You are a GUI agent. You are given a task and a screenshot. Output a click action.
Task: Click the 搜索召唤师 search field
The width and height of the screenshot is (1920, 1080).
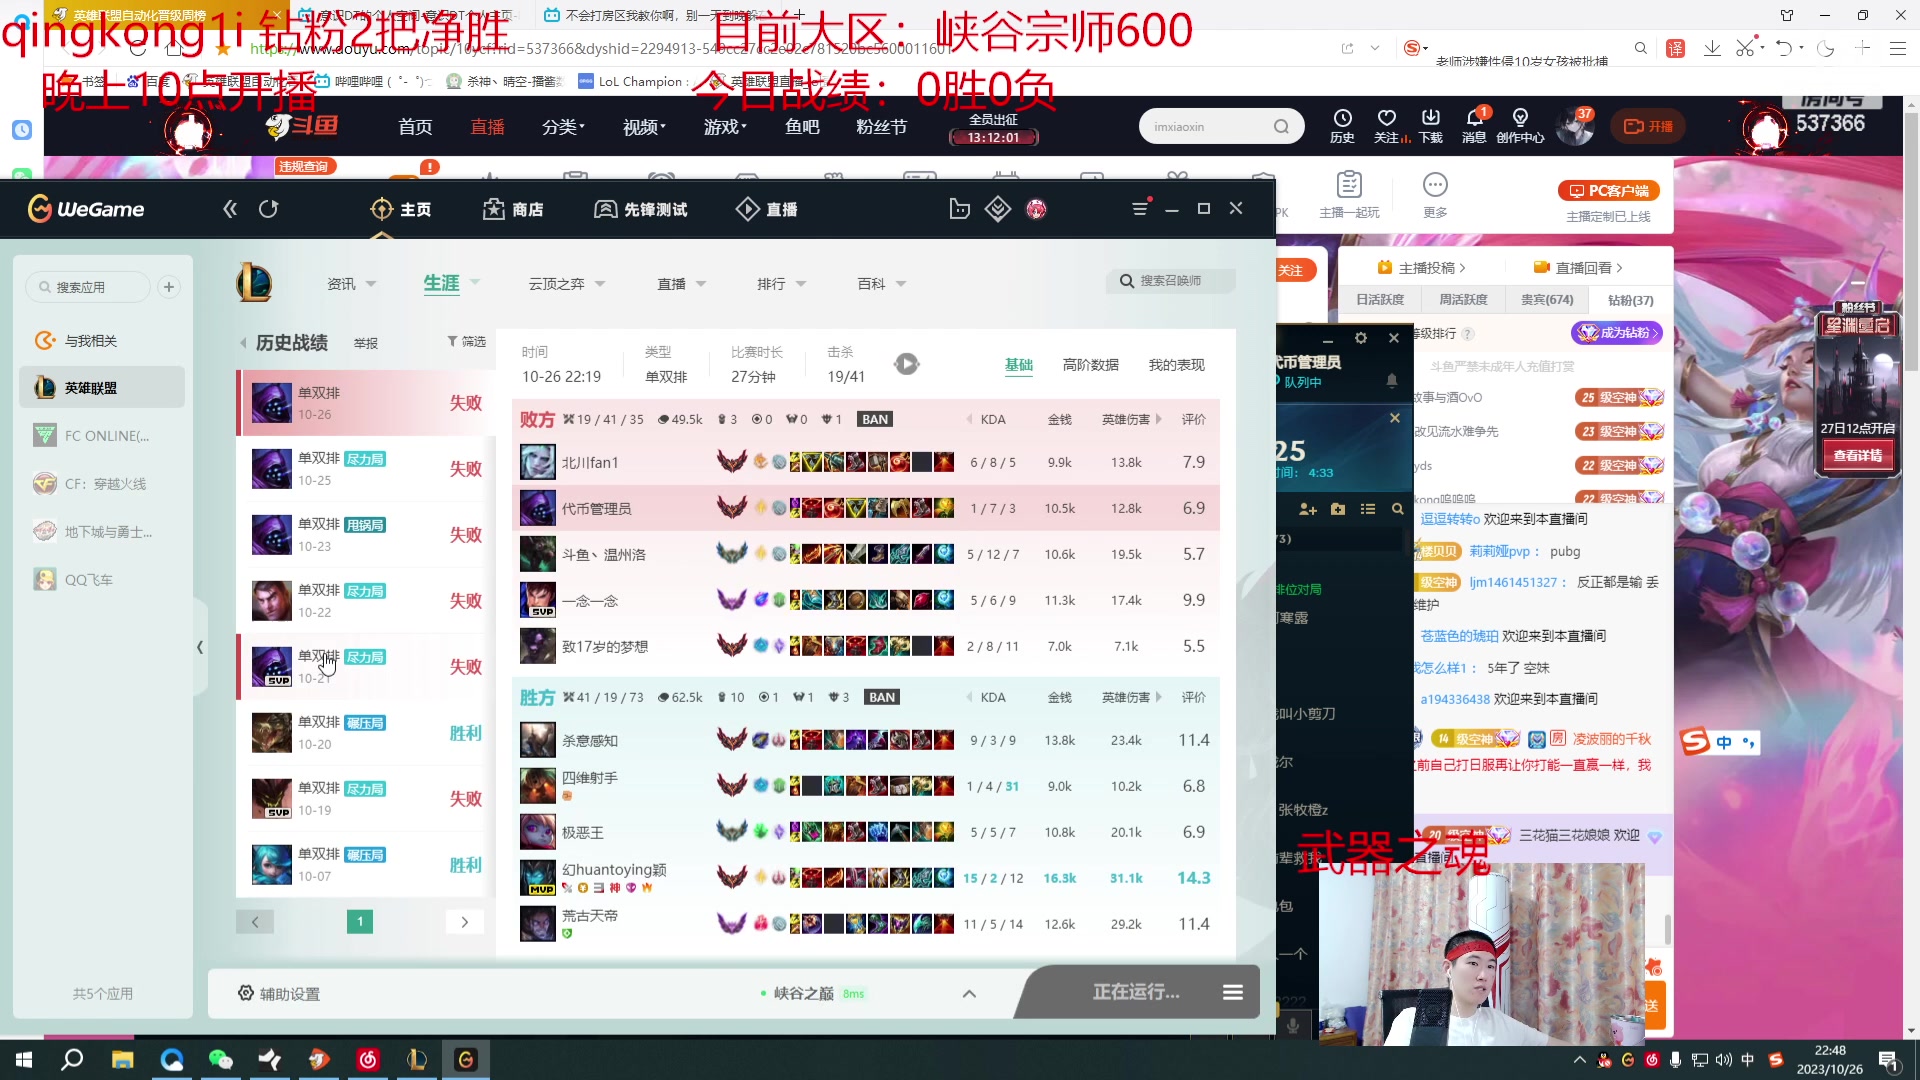click(1170, 281)
